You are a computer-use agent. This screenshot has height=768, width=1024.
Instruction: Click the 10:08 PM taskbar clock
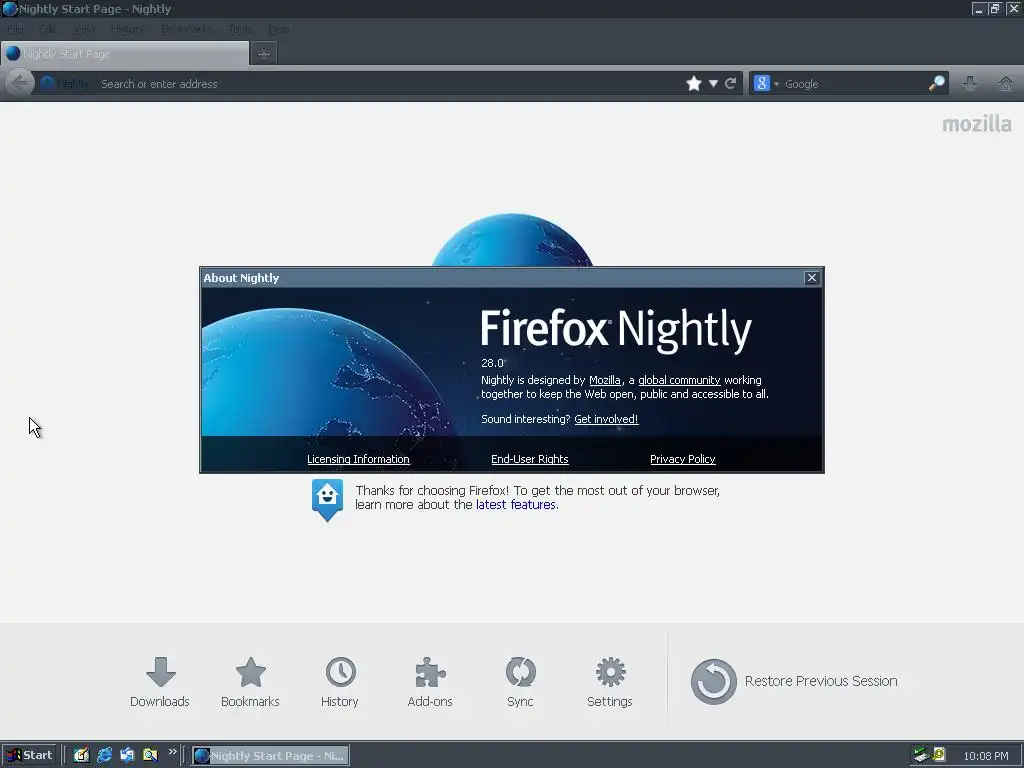point(985,756)
